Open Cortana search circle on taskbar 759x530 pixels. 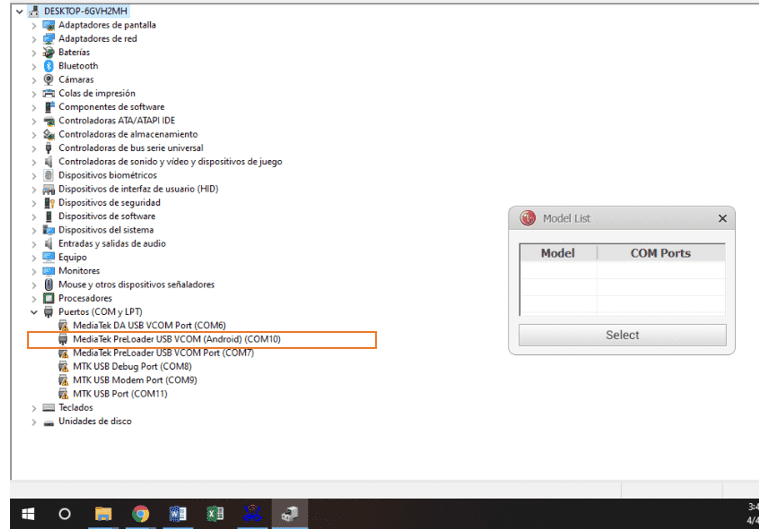coord(64,514)
